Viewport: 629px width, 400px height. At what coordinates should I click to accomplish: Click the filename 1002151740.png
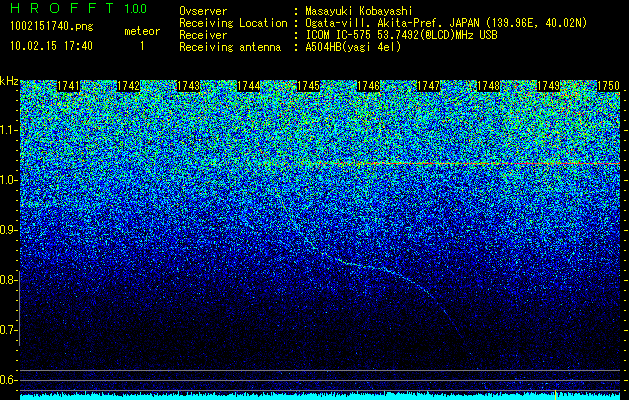click(x=52, y=27)
